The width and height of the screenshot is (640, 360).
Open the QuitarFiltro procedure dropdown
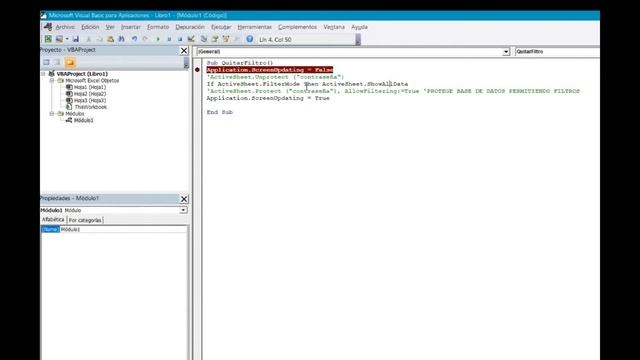pos(557,52)
